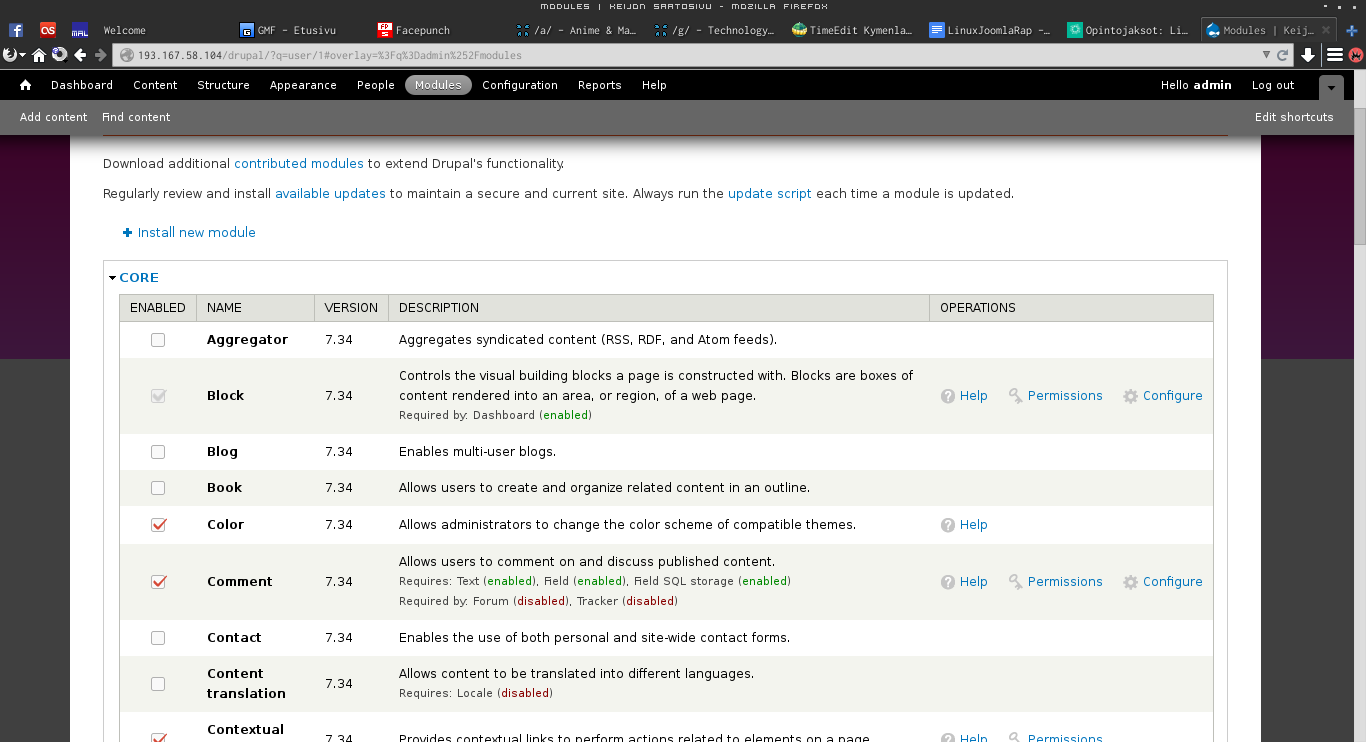The width and height of the screenshot is (1366, 742).
Task: Click the contributed modules link
Action: pyautogui.click(x=299, y=164)
